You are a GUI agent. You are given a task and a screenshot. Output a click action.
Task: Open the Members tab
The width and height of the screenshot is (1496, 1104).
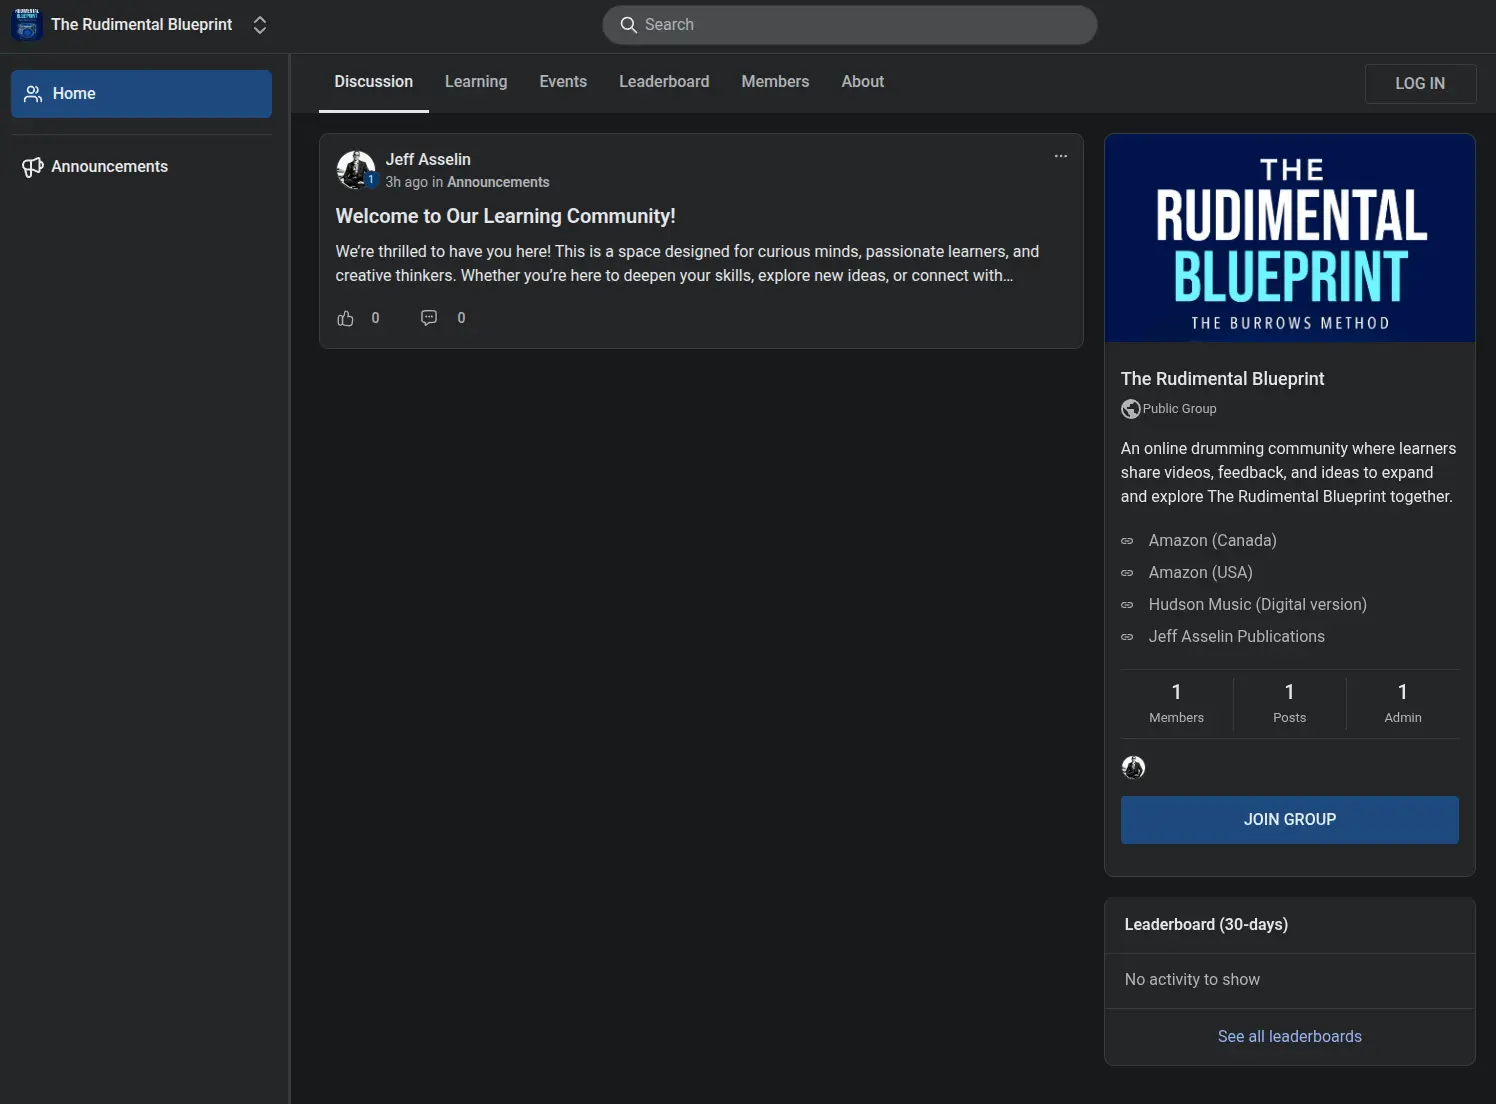775,82
